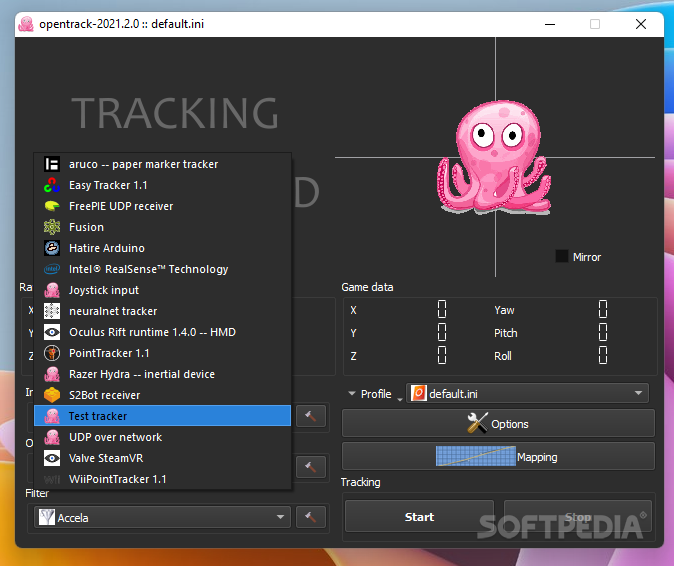
Task: Open input tracker settings via hammer icon
Action: tap(311, 416)
